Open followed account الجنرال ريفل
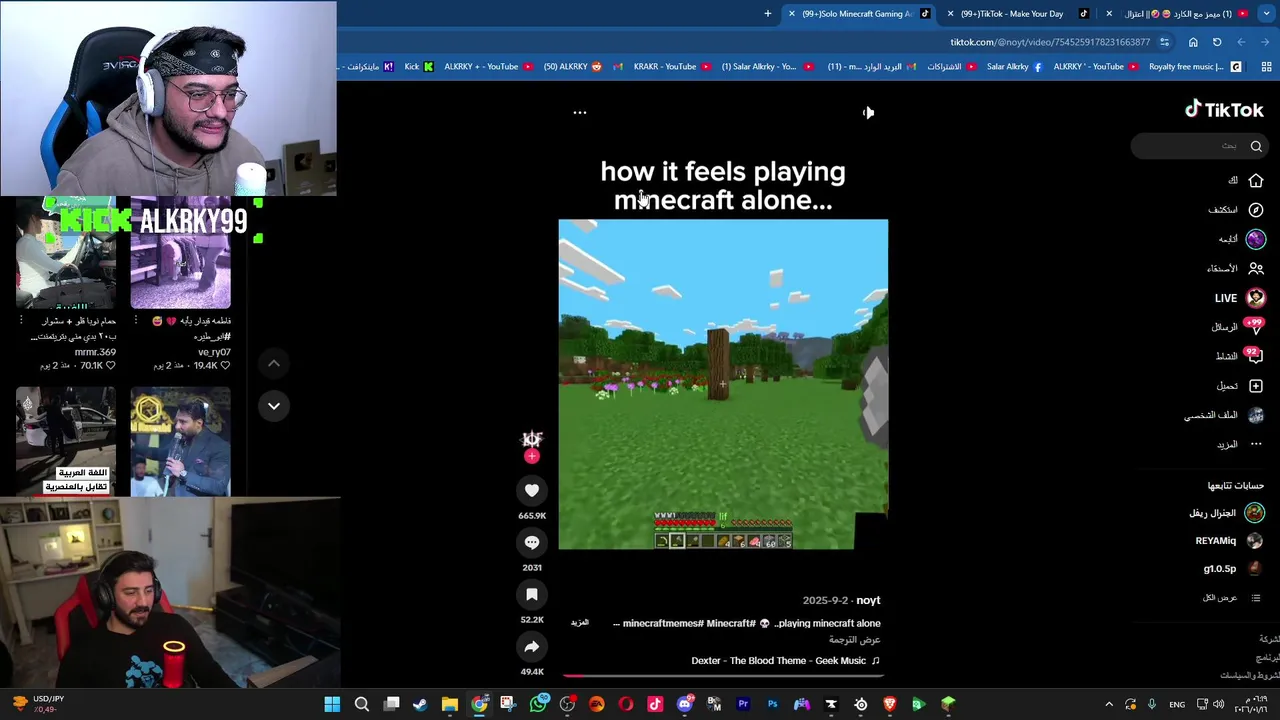This screenshot has height=720, width=1280. [x=1226, y=513]
